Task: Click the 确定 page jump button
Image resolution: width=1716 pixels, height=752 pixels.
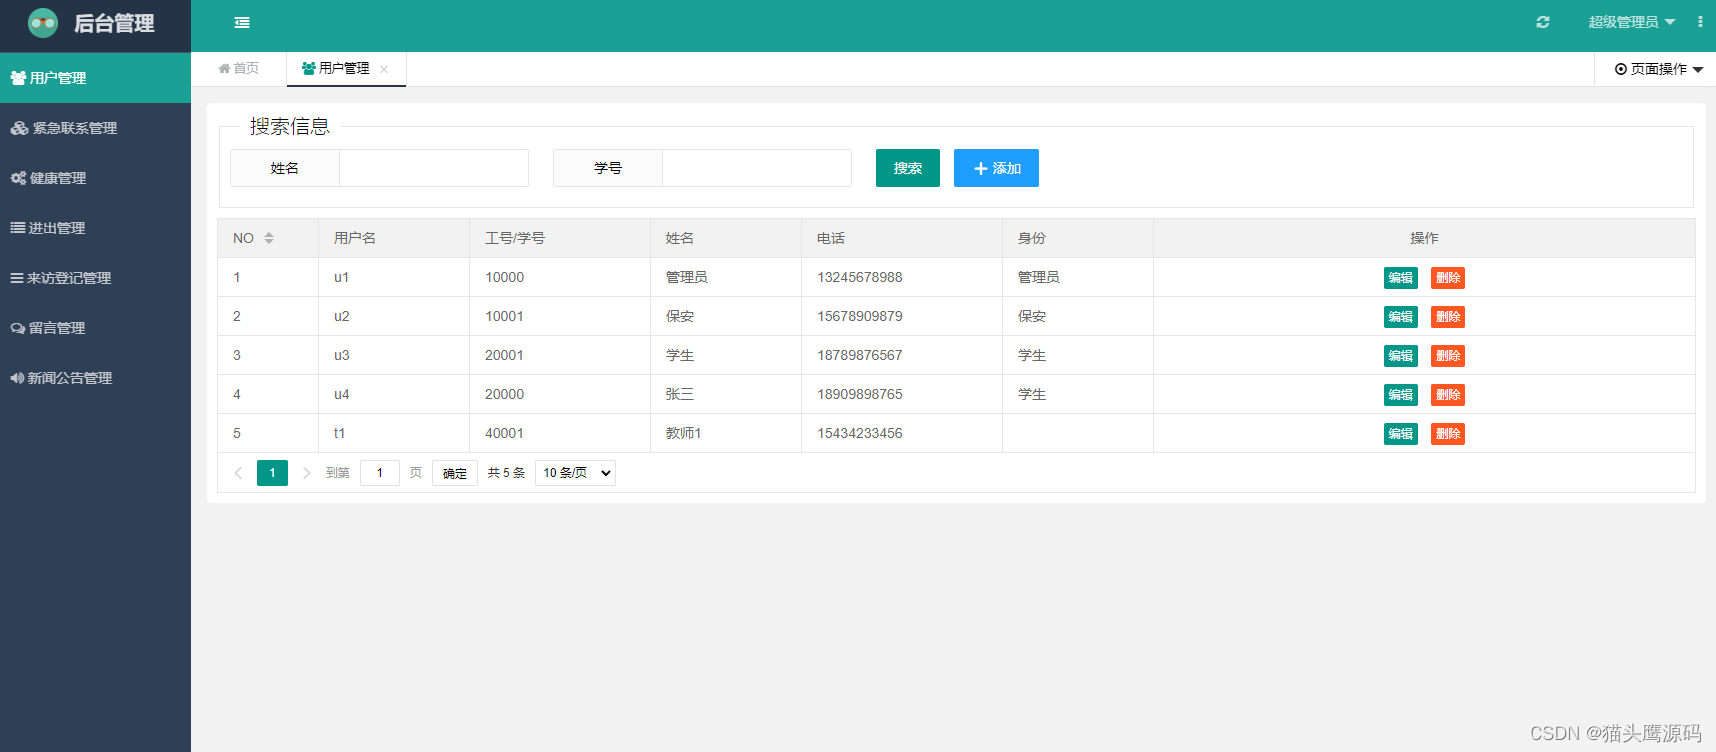Action: 455,473
